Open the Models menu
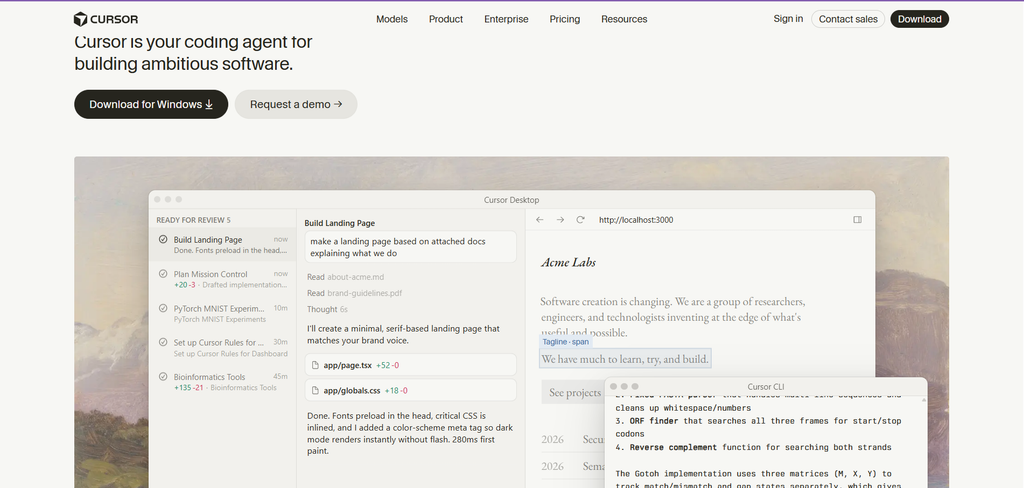1024x488 pixels. (392, 19)
